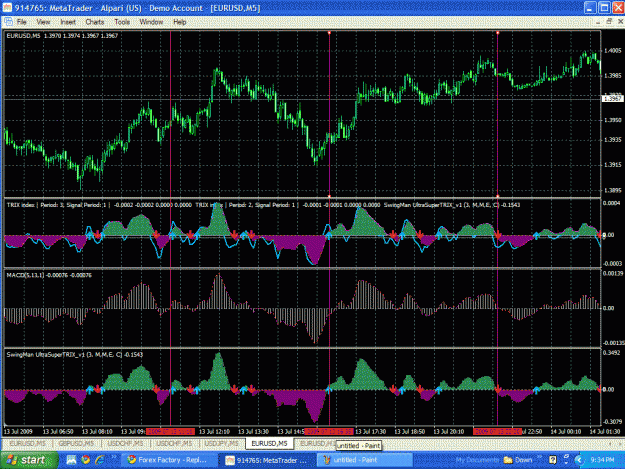Click the Windows start button

[29, 460]
